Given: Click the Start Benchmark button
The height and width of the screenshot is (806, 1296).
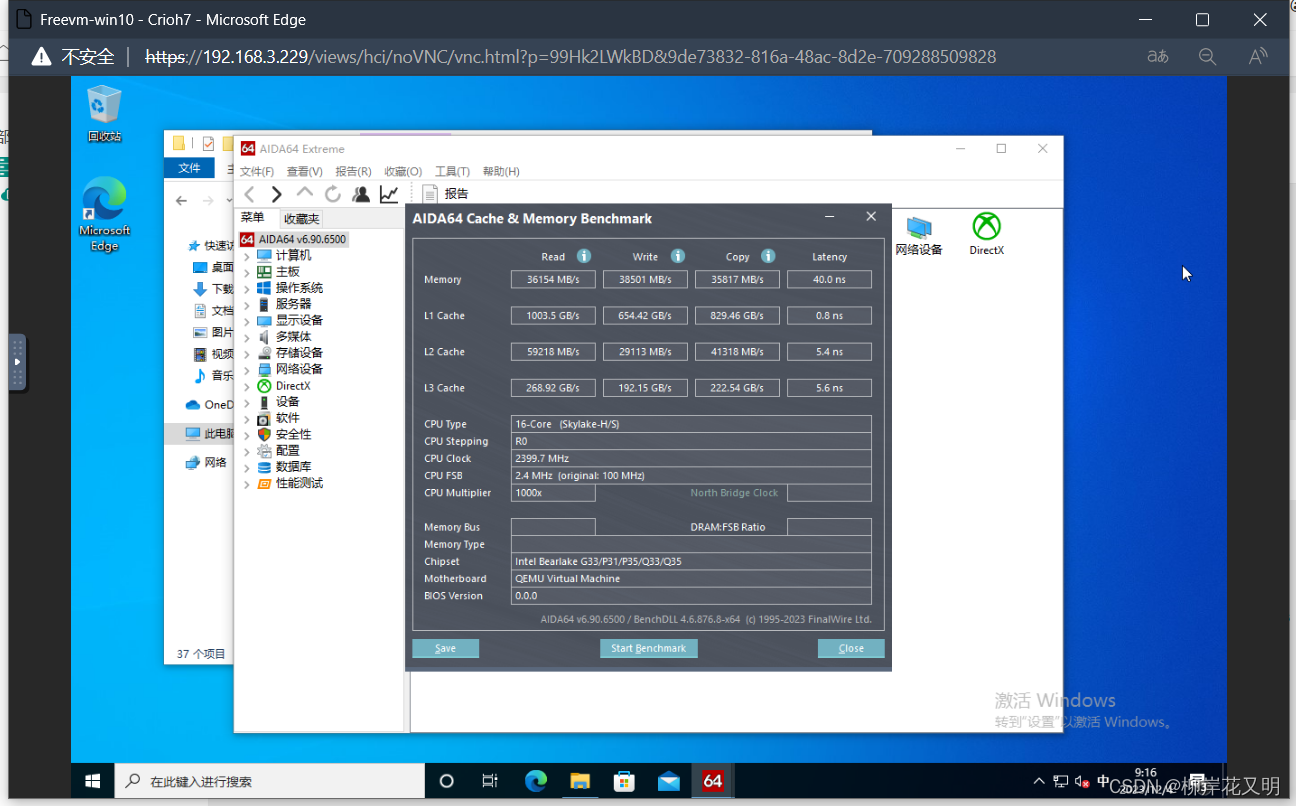Looking at the screenshot, I should (648, 648).
